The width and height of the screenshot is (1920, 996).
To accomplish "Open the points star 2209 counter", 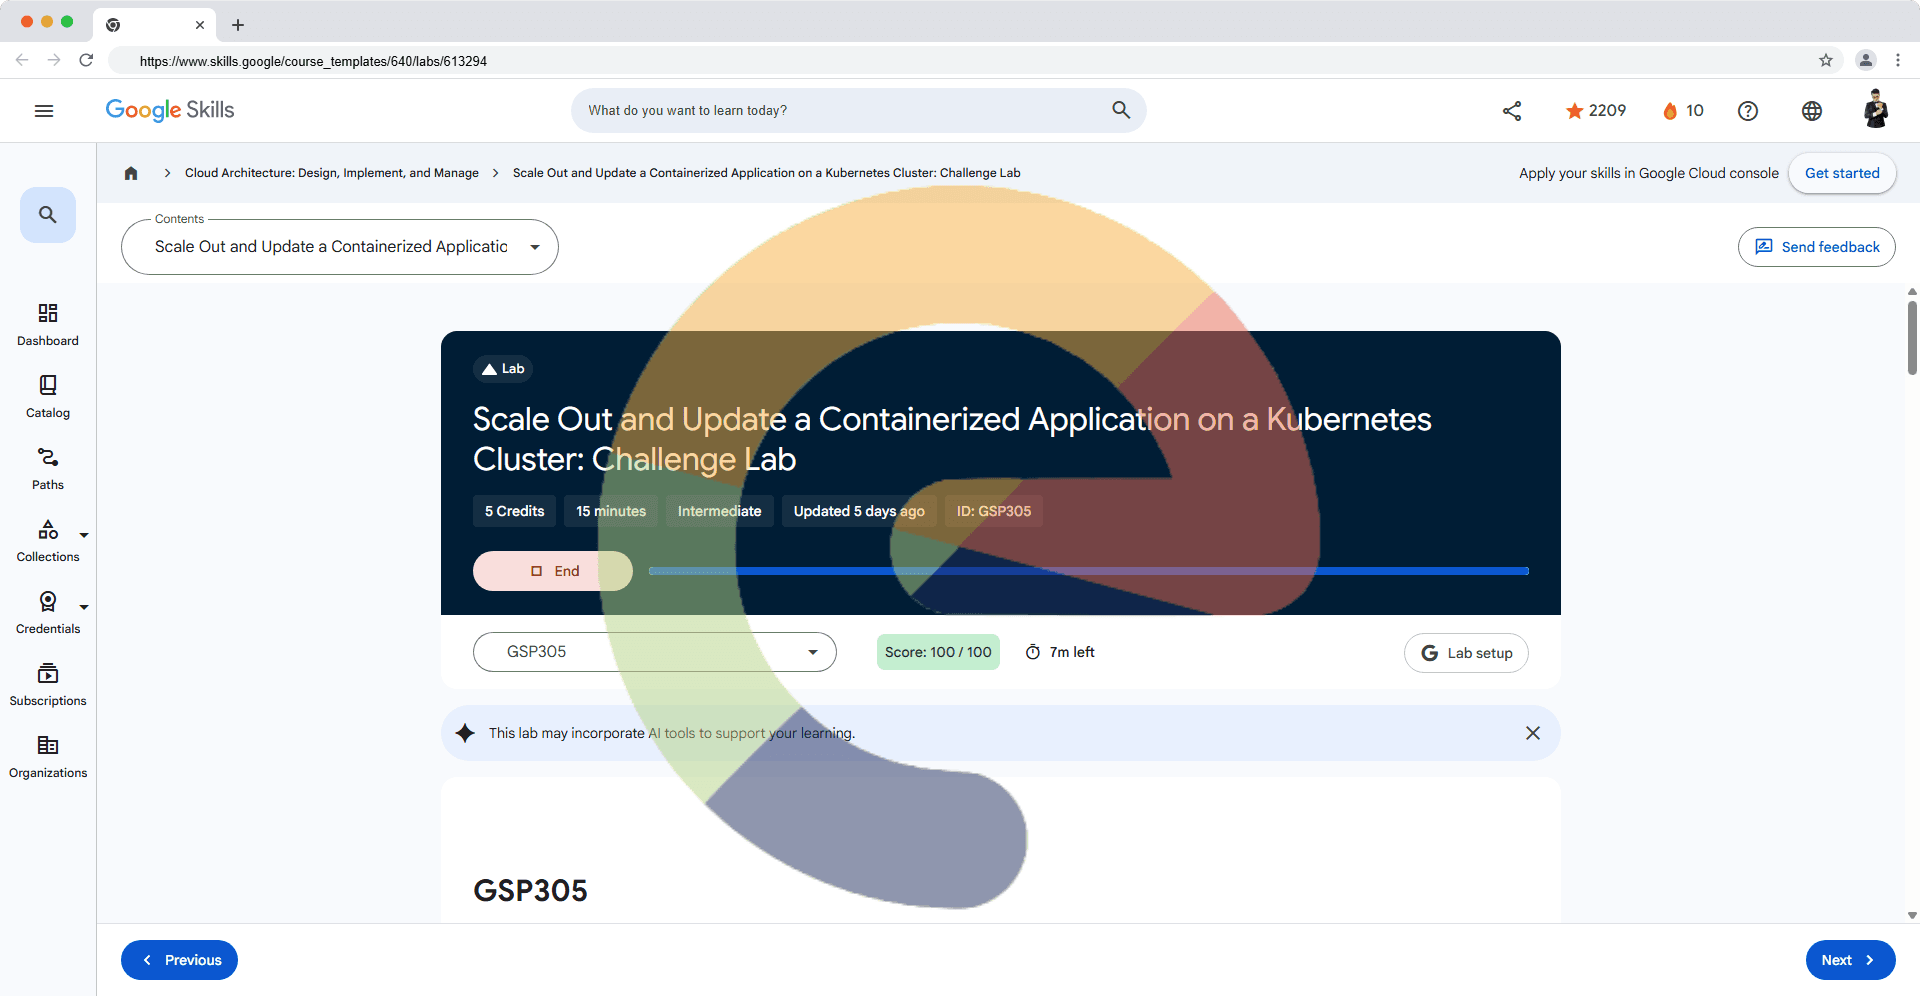I will click(1596, 111).
